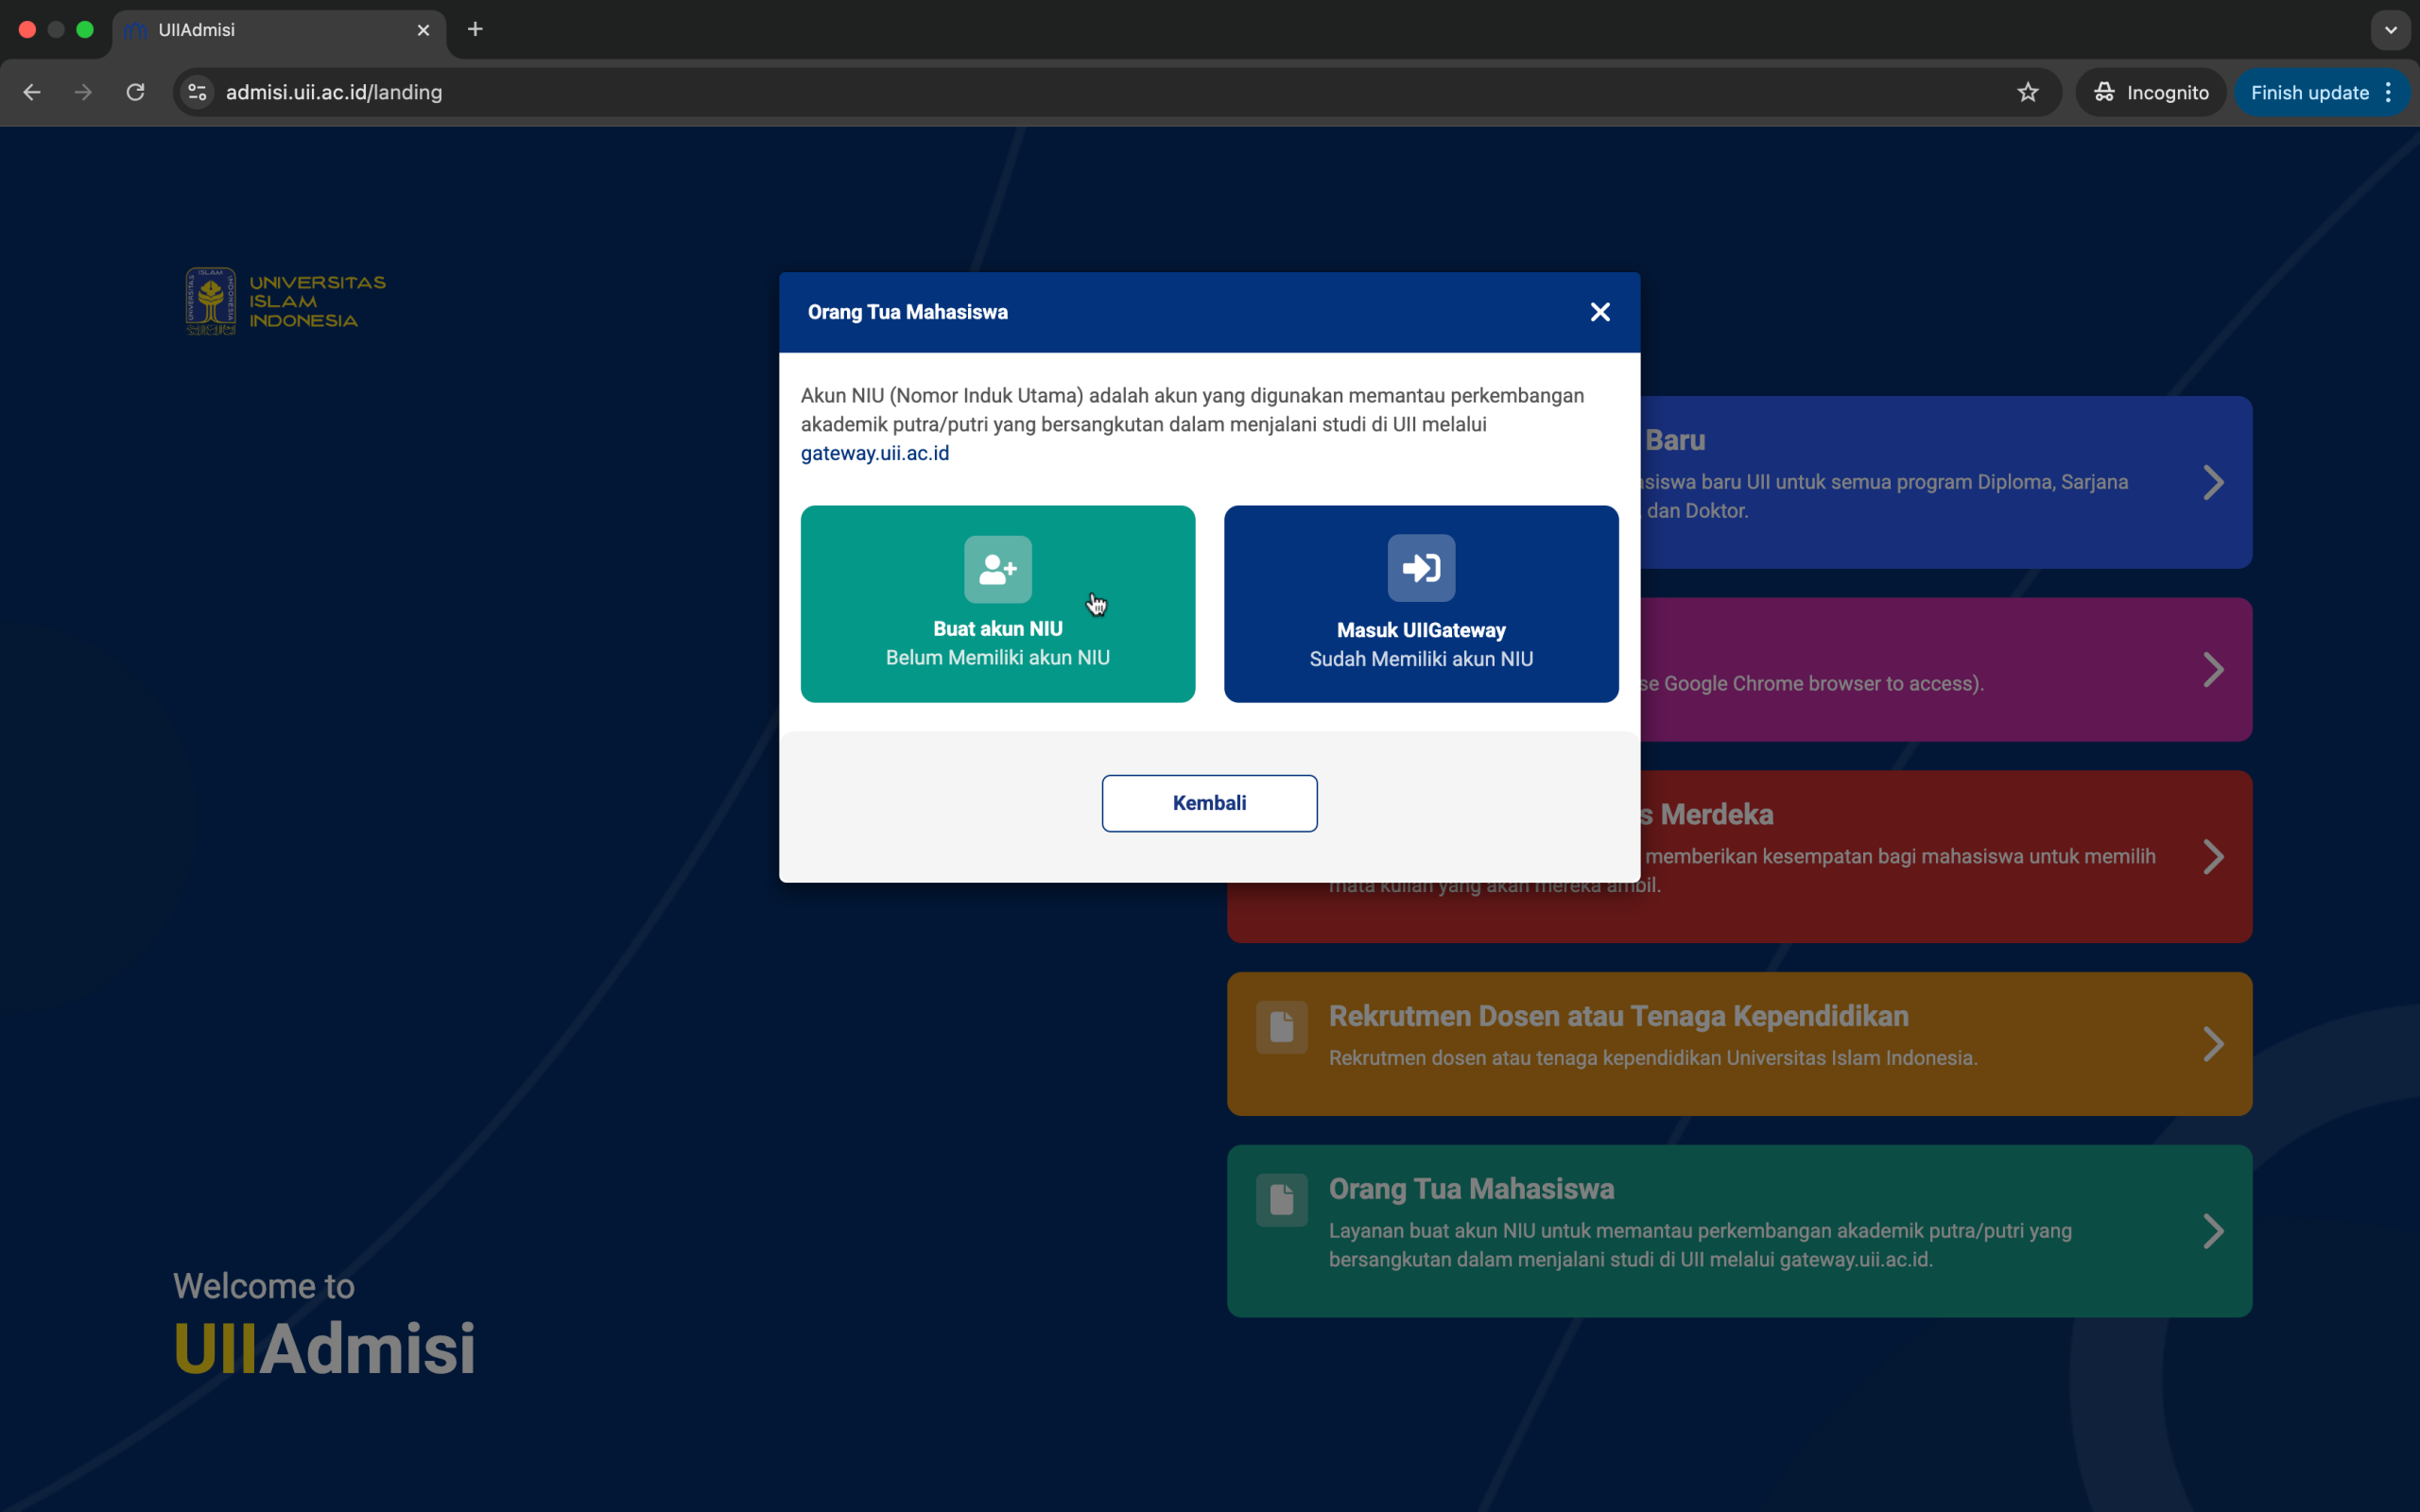The width and height of the screenshot is (2420, 1512).
Task: Open the Chrome three-dot menu
Action: pos(2388,92)
